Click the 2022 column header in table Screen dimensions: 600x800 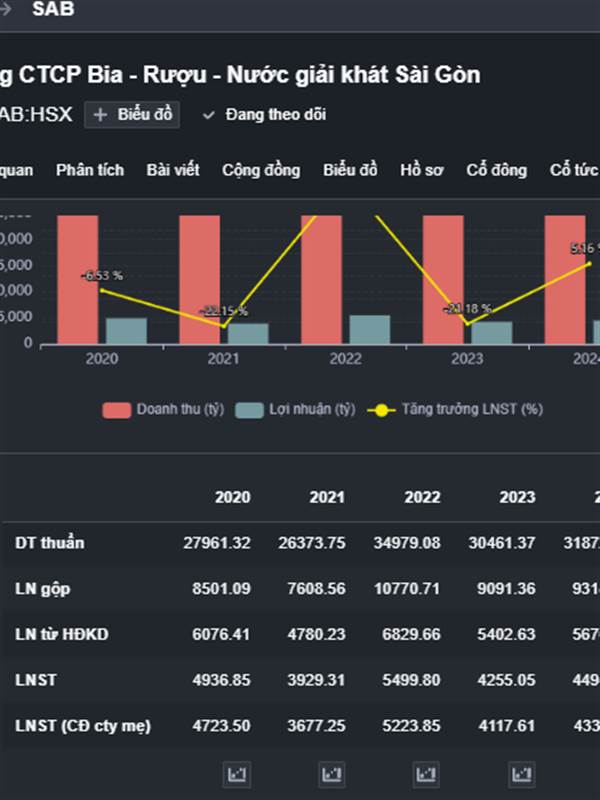422,497
